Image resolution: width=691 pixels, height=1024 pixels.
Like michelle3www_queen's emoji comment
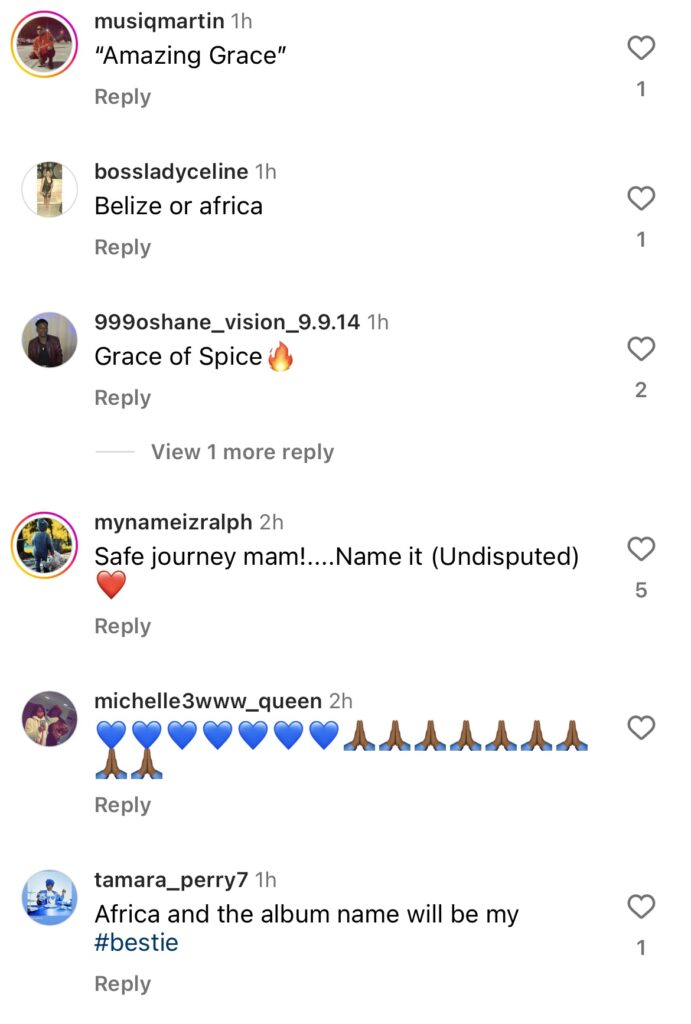point(641,728)
